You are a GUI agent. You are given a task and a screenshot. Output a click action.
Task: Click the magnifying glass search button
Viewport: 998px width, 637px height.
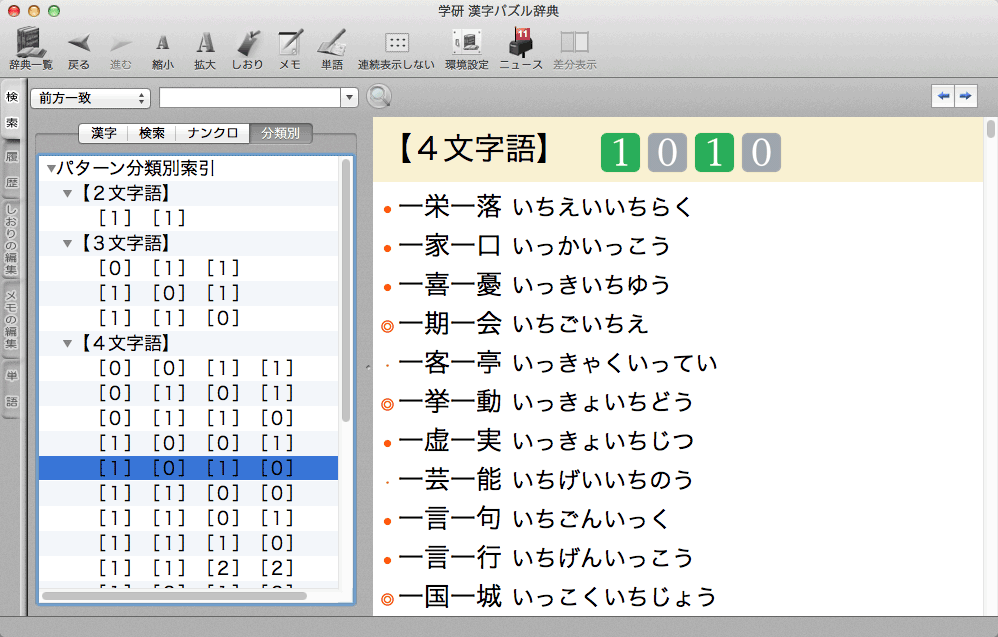[378, 97]
